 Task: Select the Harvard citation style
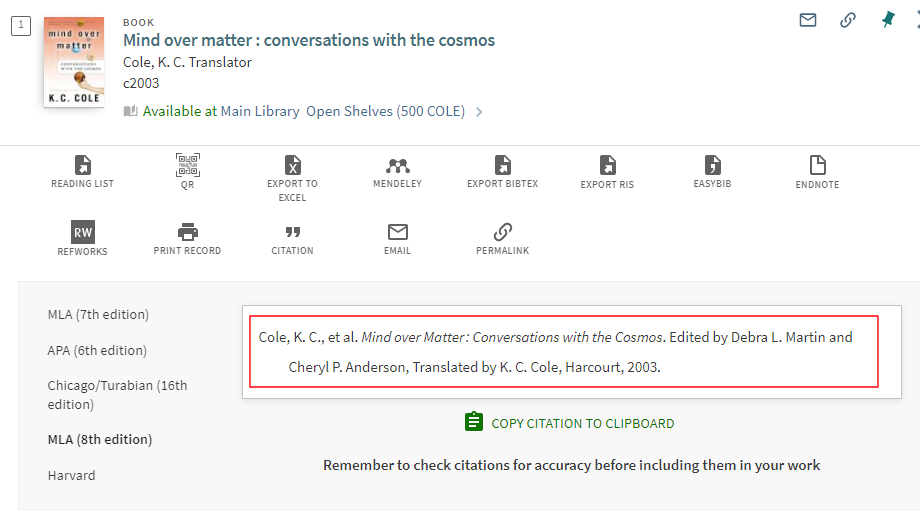click(71, 475)
